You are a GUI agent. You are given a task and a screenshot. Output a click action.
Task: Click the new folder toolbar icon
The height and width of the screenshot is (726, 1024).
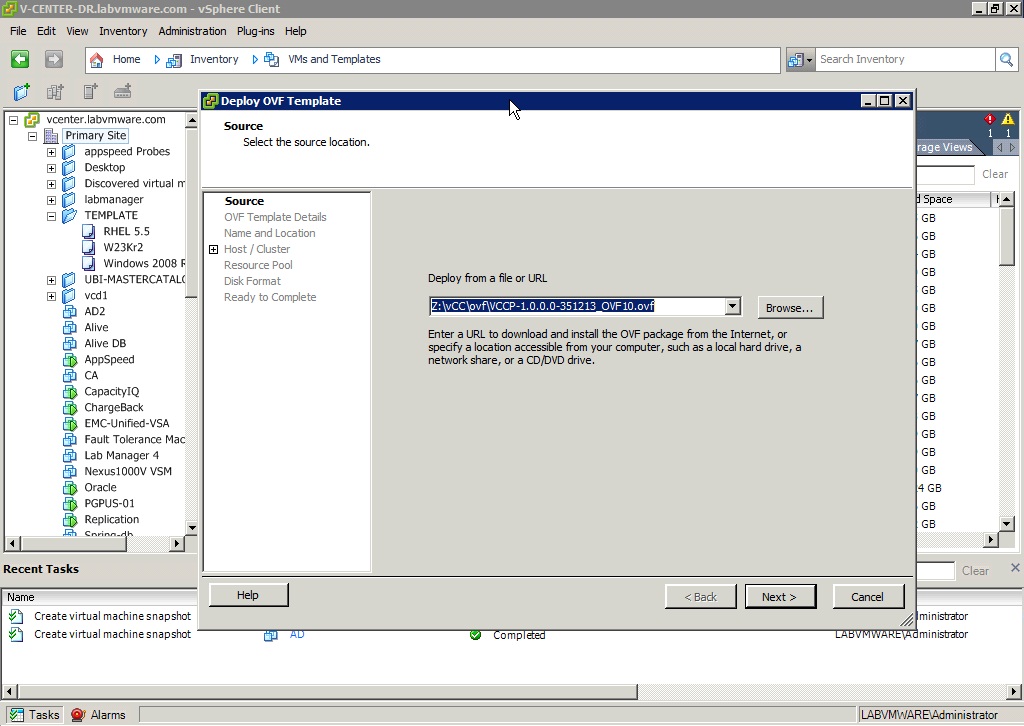point(22,91)
